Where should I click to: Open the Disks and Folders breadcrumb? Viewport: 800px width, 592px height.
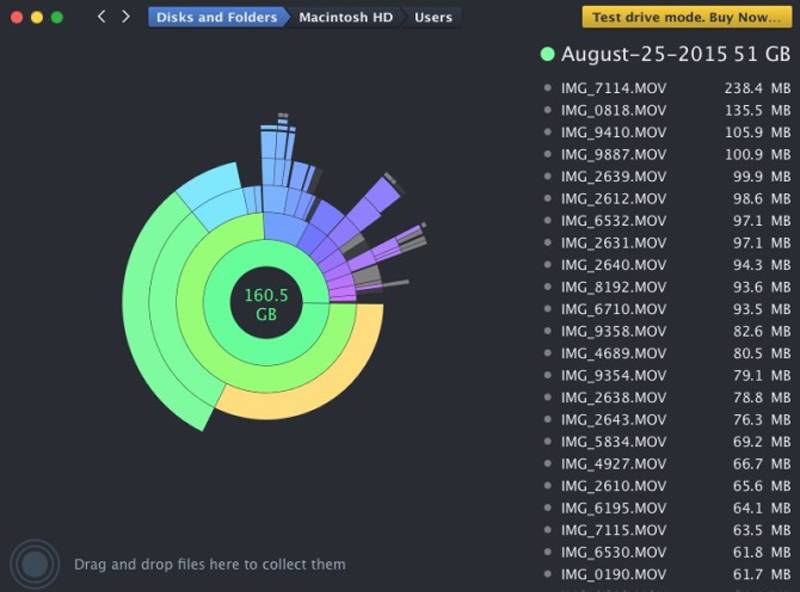(x=217, y=17)
